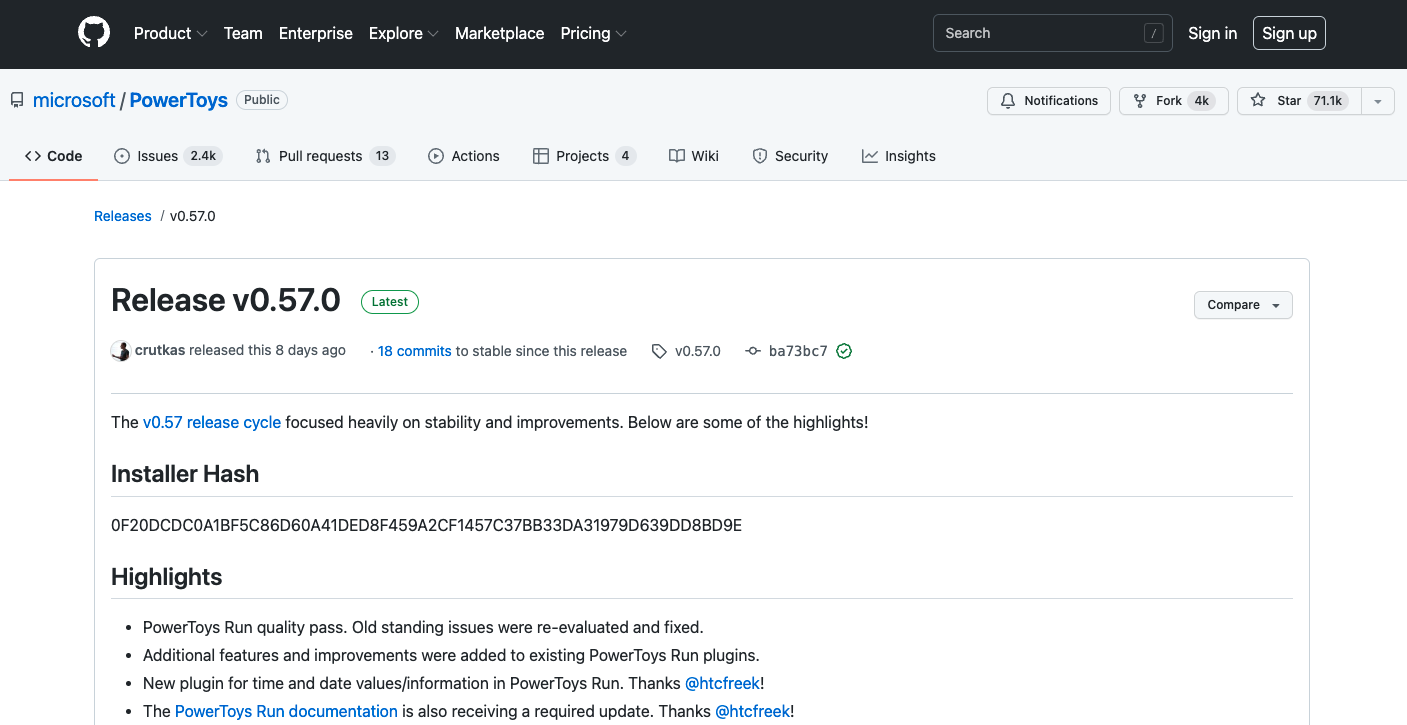Switch to the Code tab
This screenshot has width=1407, height=725.
coord(54,156)
